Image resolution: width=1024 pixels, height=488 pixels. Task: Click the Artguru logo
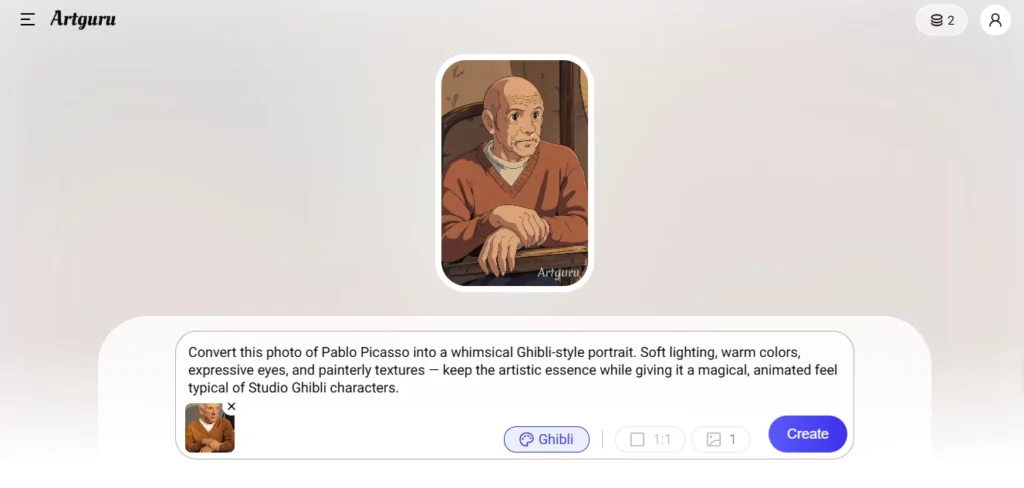pos(83,20)
